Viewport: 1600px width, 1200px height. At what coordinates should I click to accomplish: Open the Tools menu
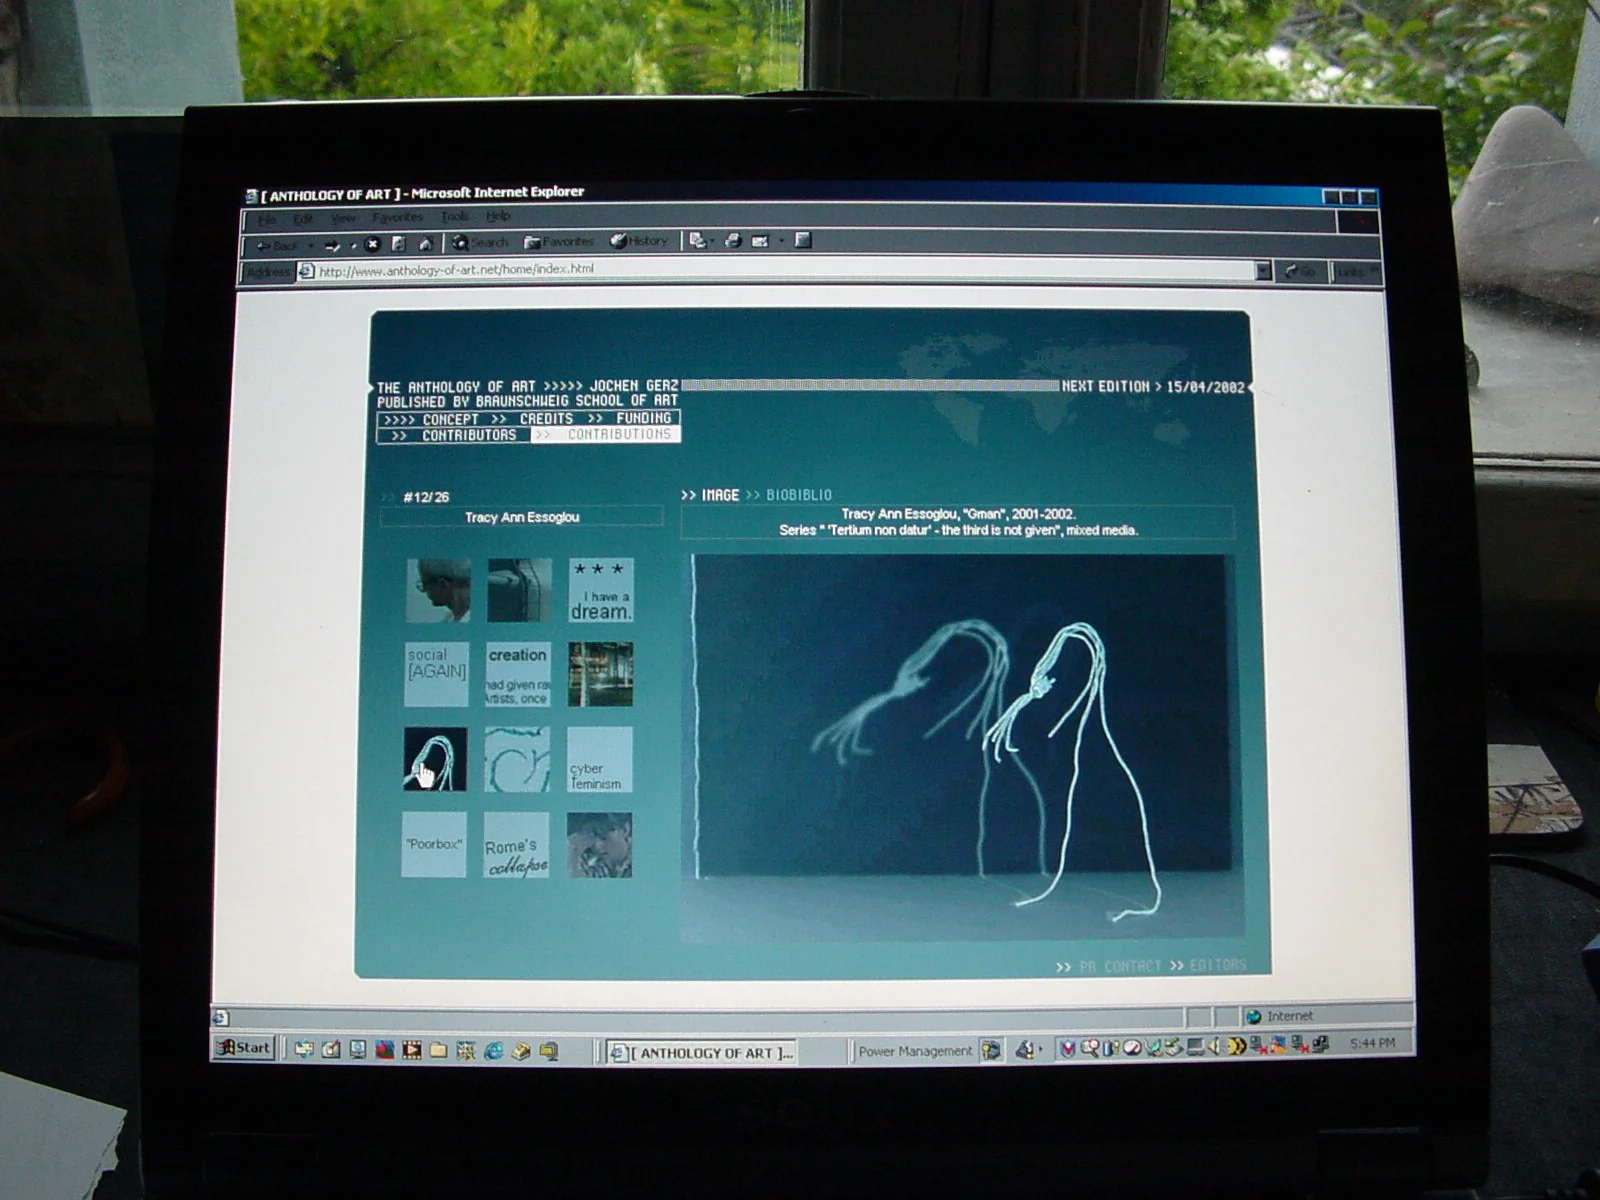[x=454, y=216]
